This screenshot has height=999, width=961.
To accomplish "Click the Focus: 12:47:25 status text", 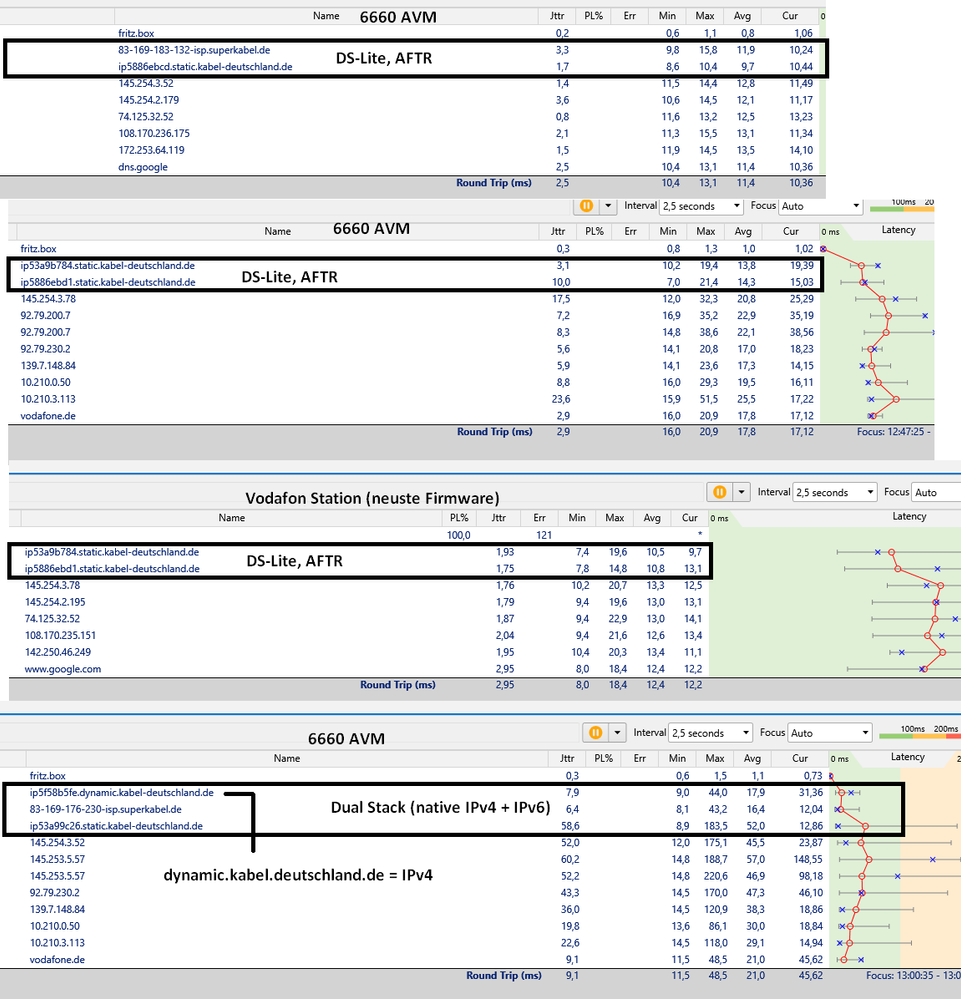I will (893, 431).
